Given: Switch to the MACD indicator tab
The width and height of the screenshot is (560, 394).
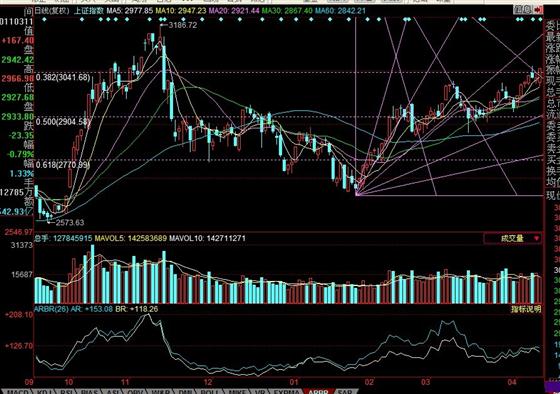Looking at the screenshot, I should click(x=18, y=391).
